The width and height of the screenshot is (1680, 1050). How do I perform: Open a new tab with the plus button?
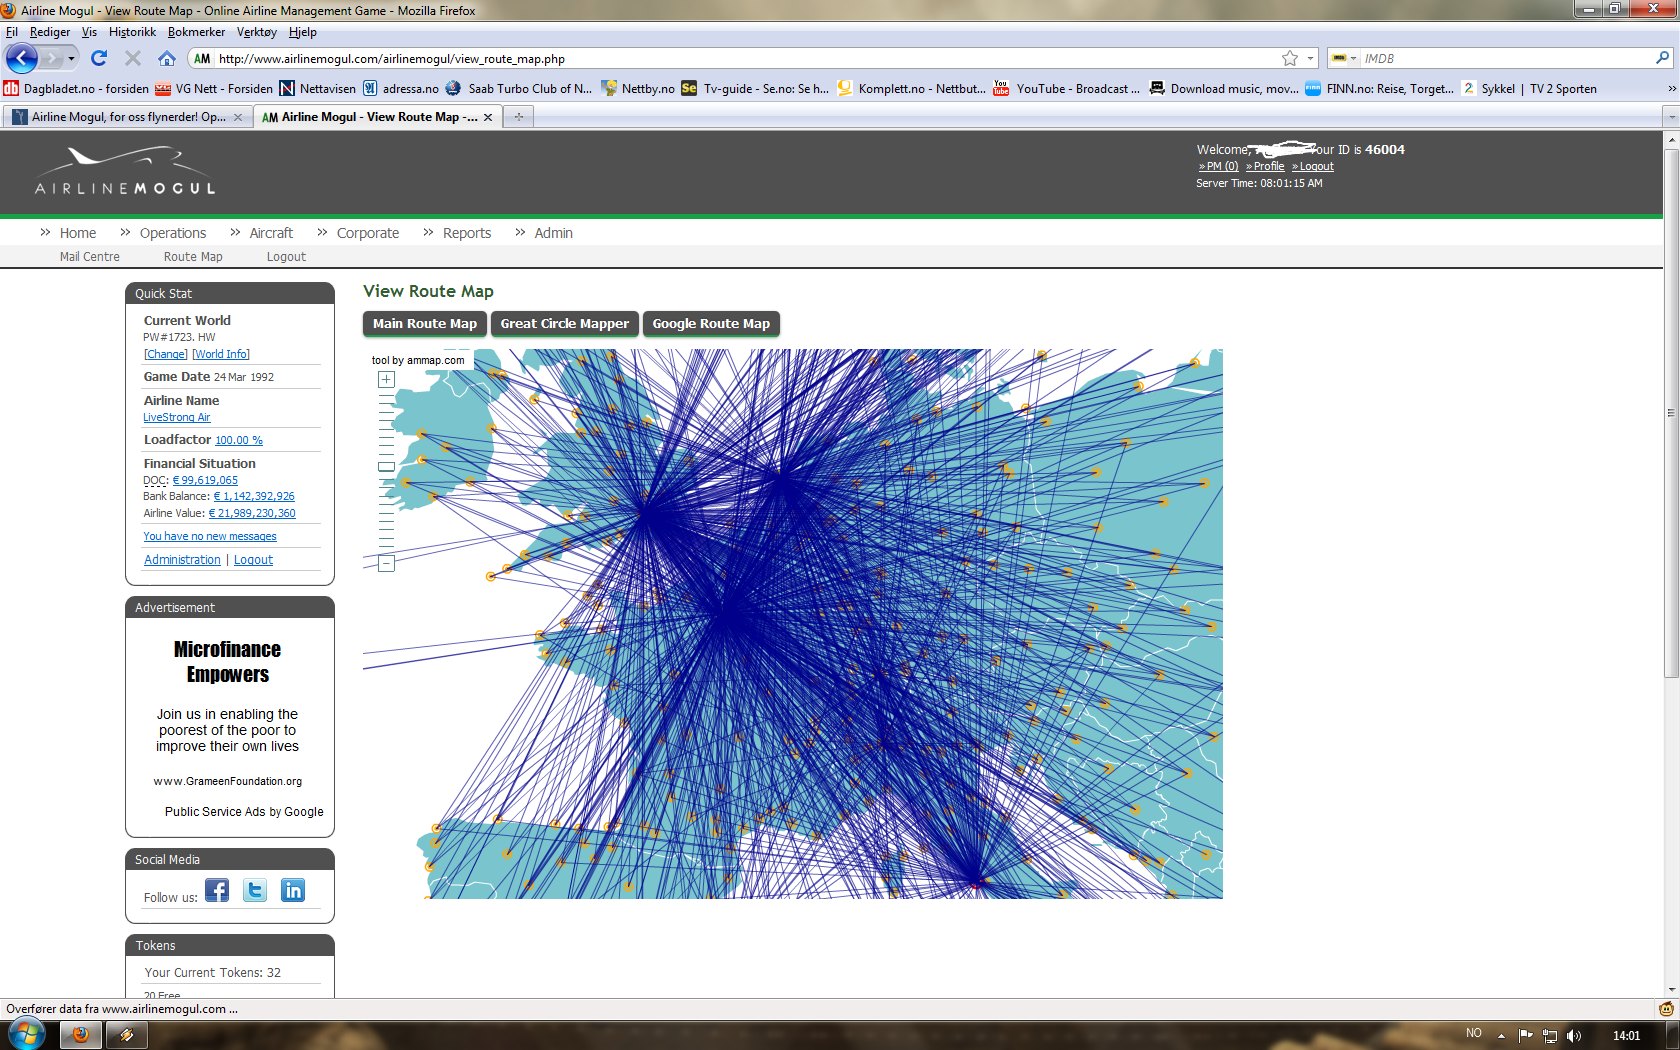point(518,117)
